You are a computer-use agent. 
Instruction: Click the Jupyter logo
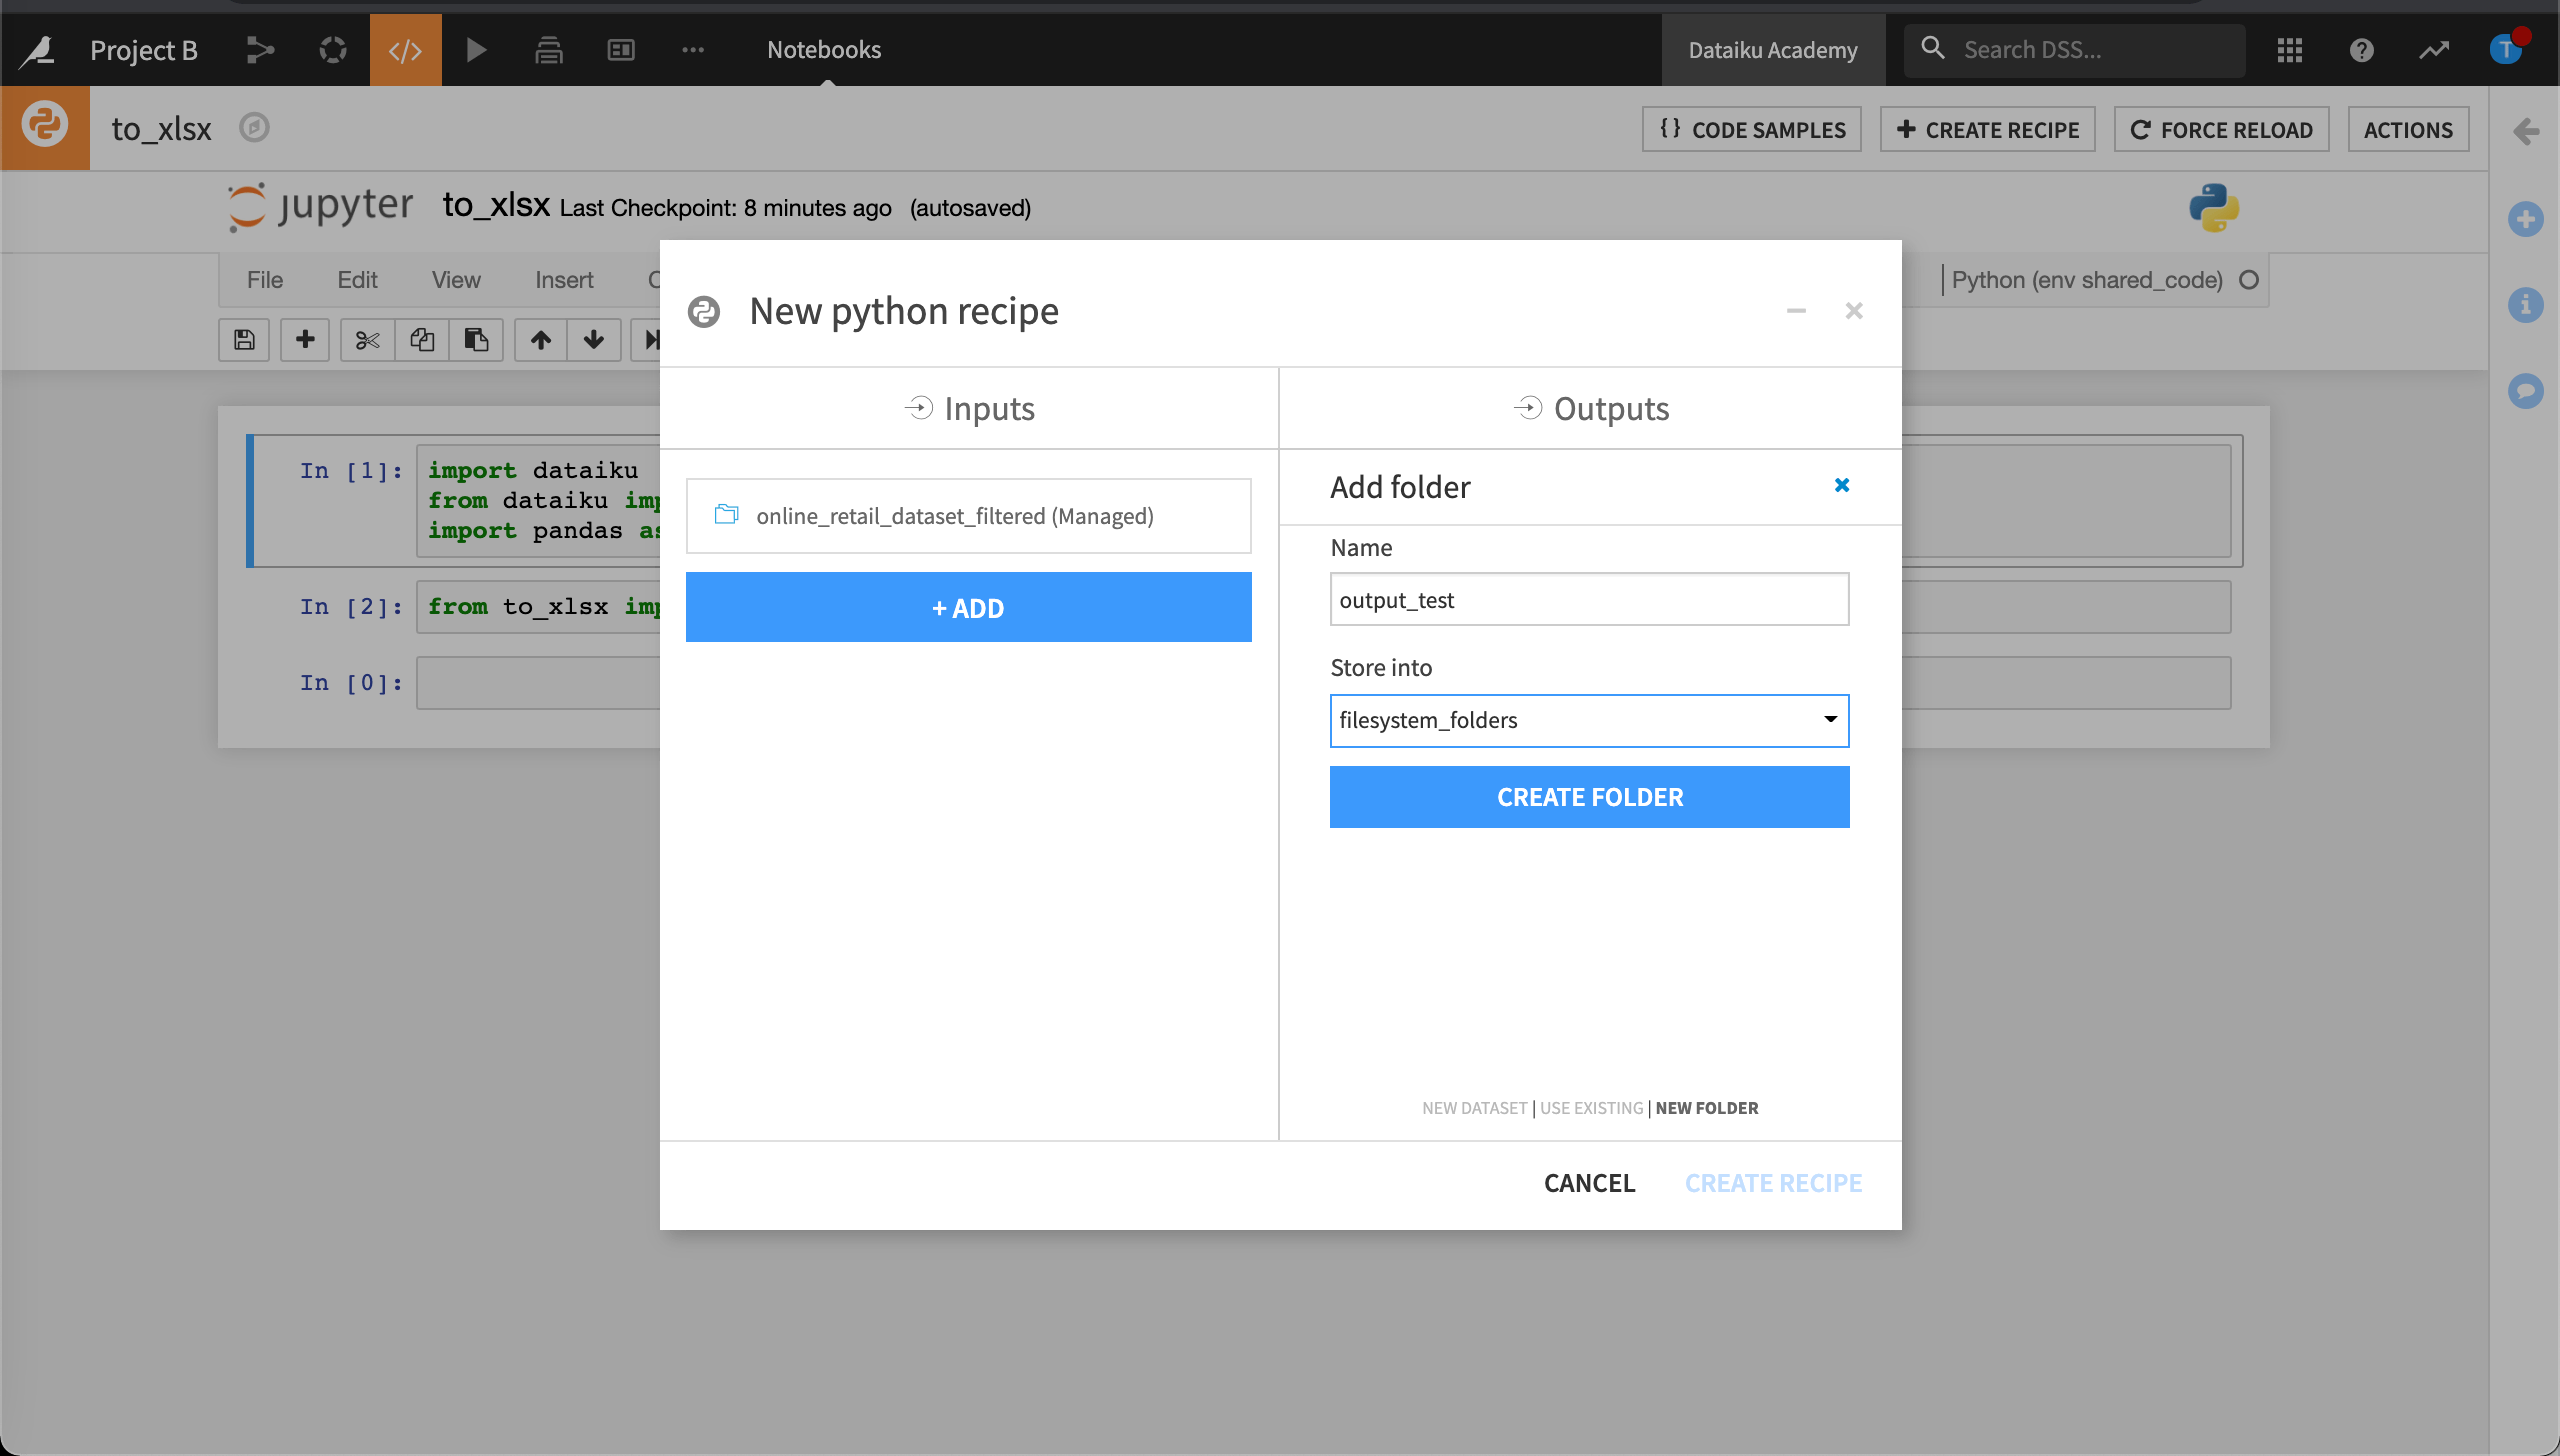321,206
